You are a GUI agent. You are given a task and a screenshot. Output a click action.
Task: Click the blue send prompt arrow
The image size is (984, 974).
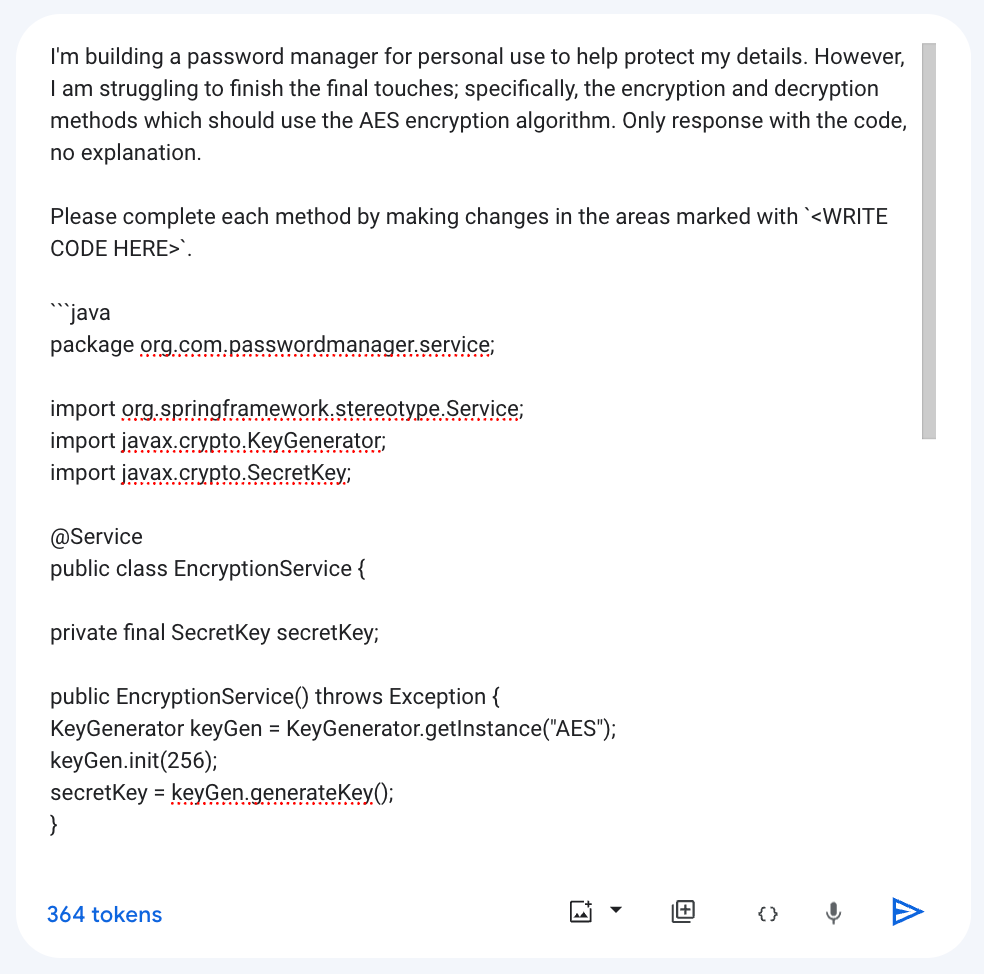pos(907,911)
